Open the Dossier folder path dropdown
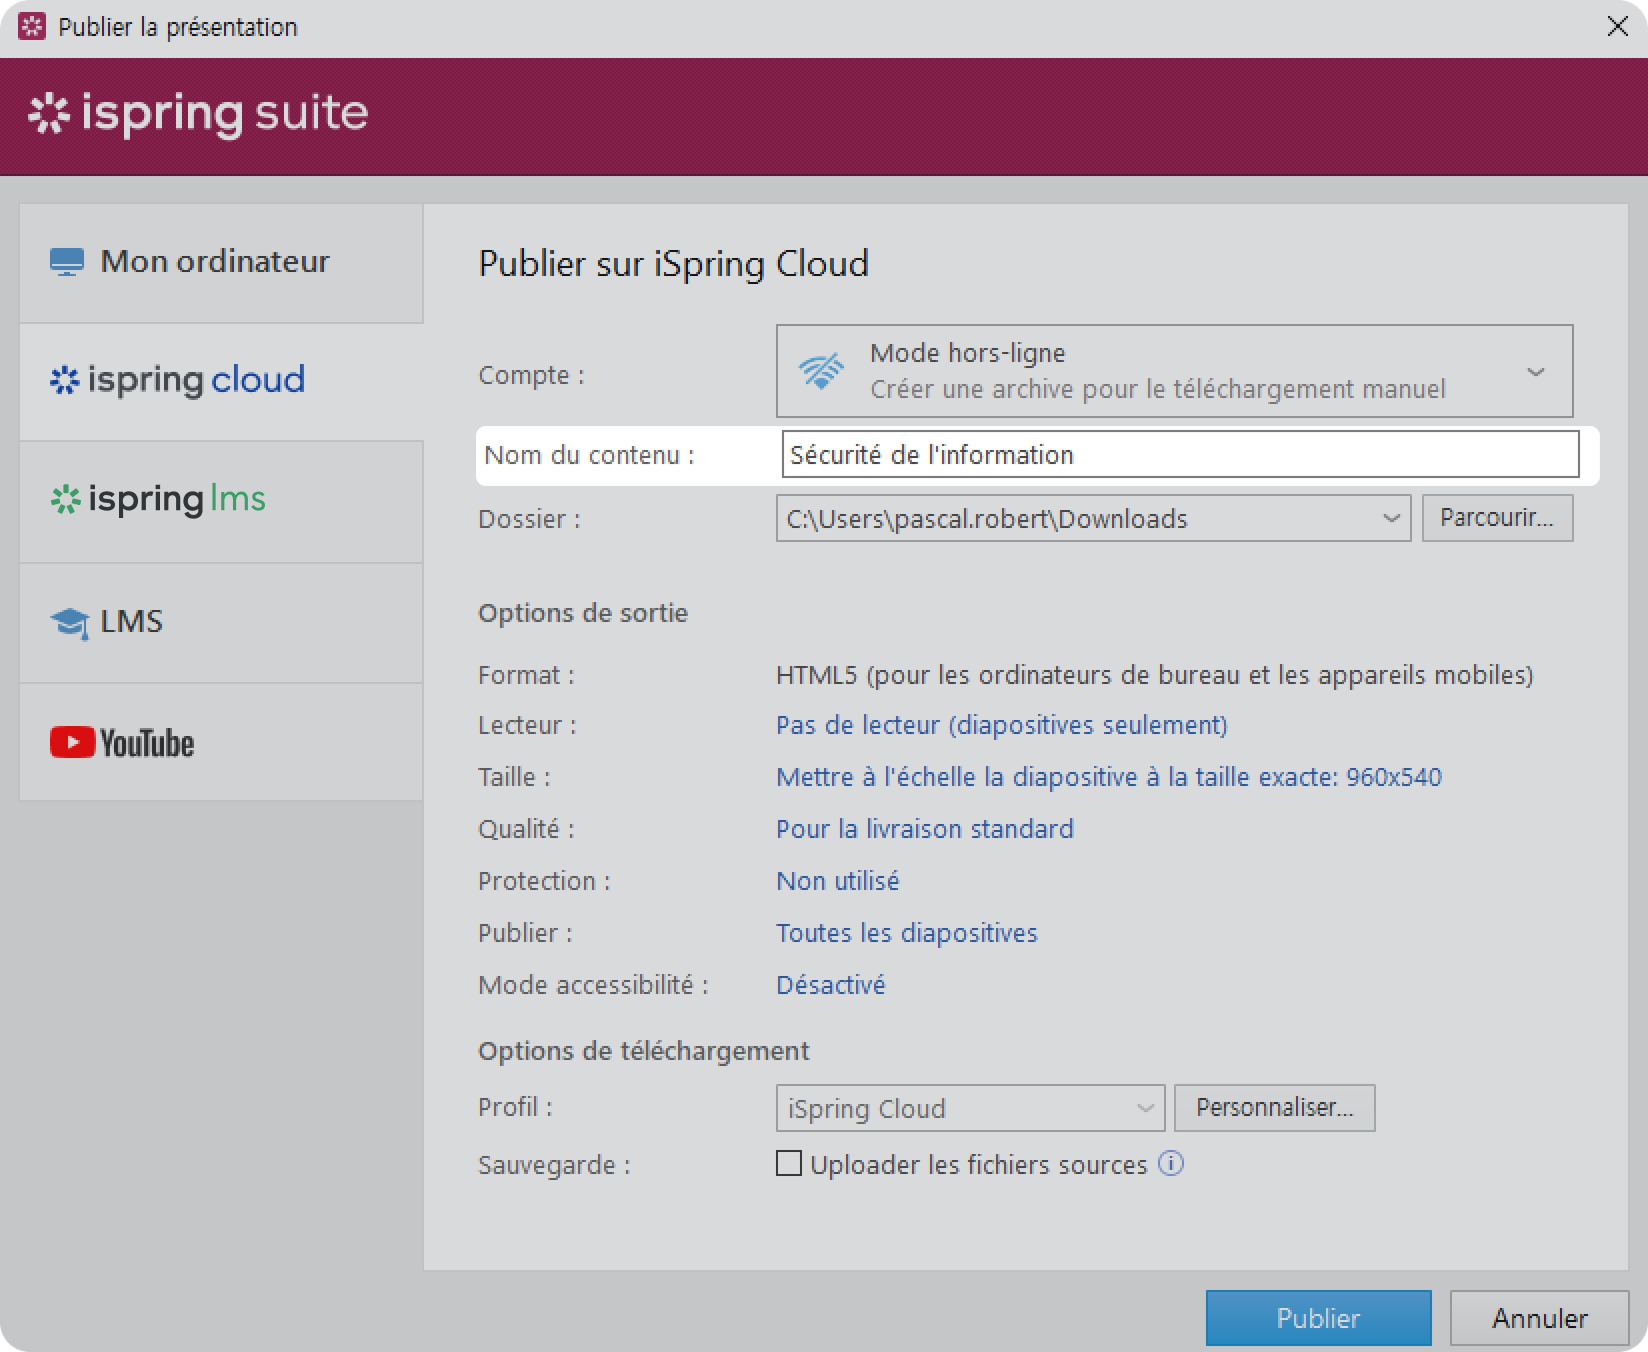The image size is (1648, 1352). click(1390, 518)
